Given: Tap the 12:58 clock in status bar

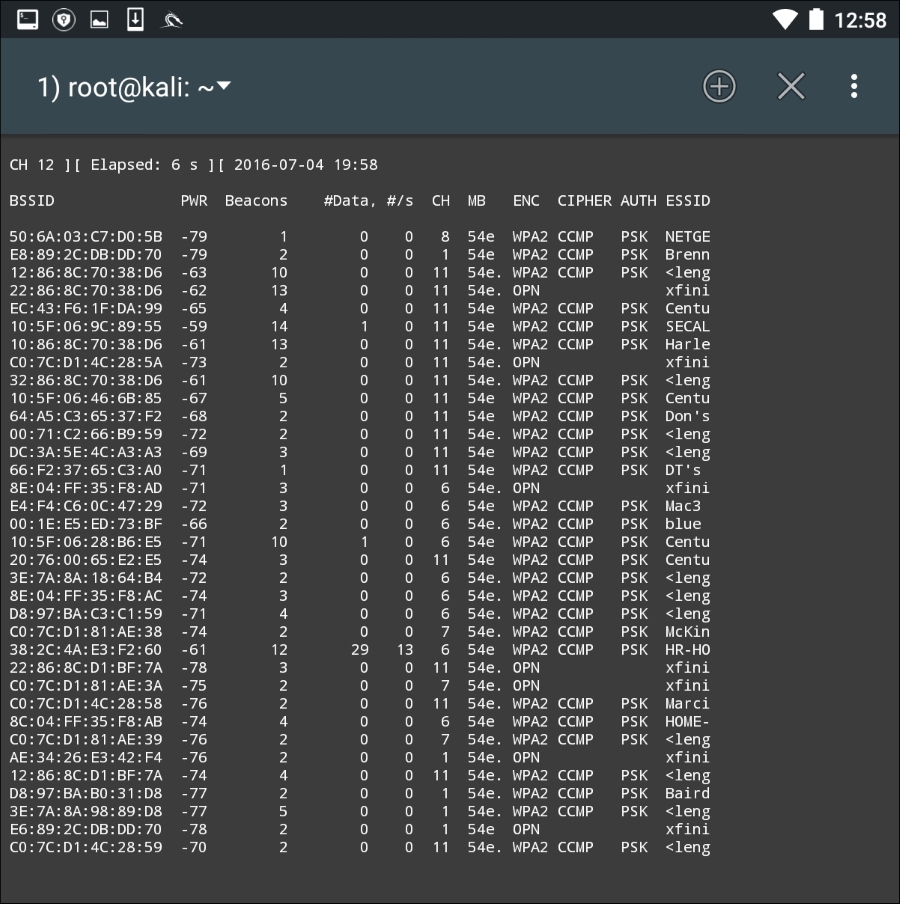Looking at the screenshot, I should click(860, 20).
